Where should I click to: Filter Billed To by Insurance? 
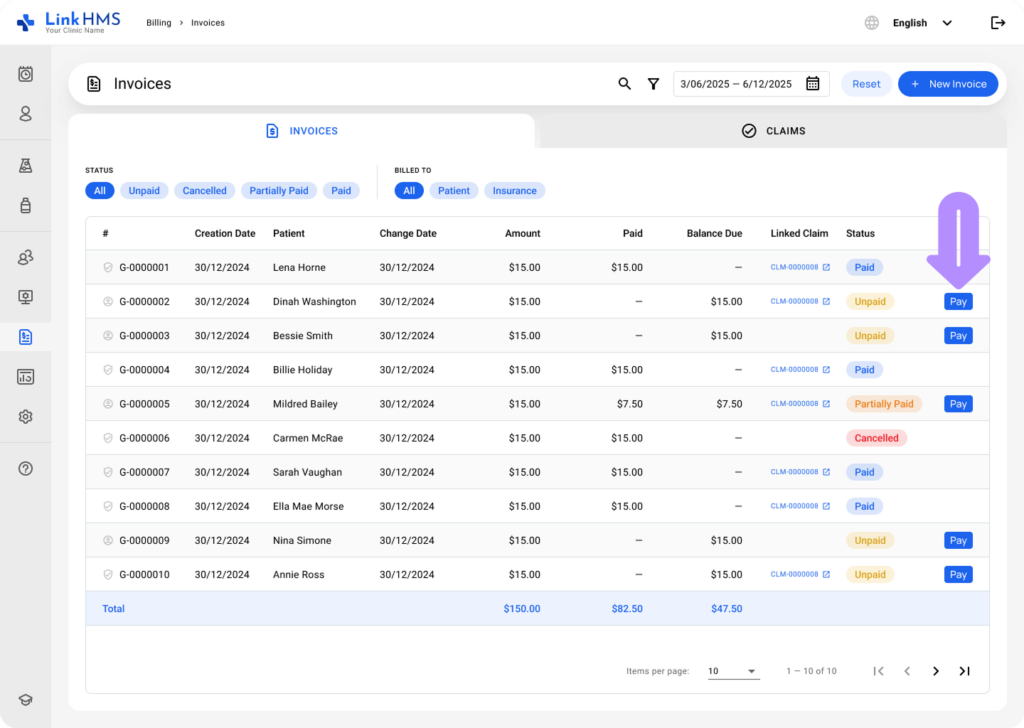[515, 191]
